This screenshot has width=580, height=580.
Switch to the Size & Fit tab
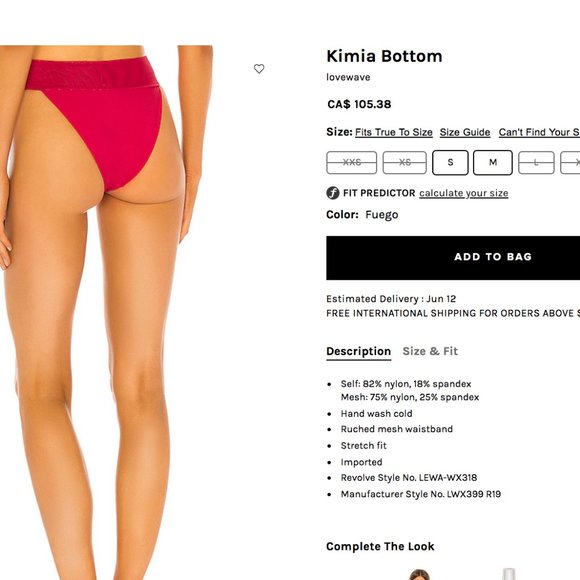430,351
